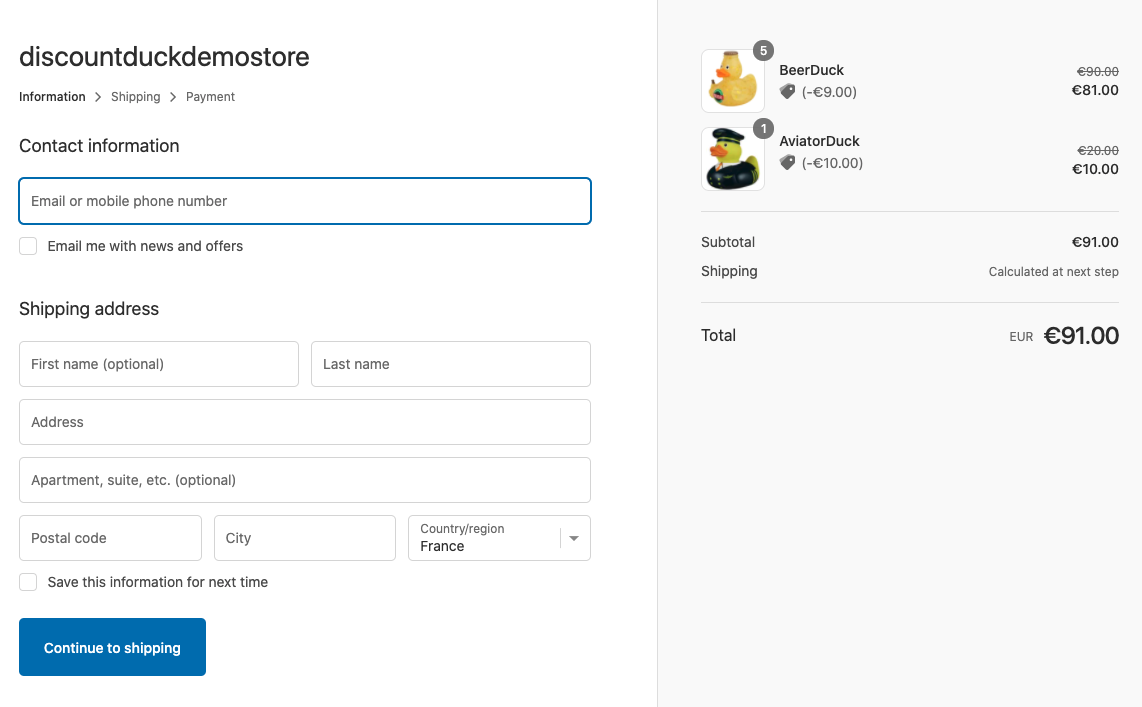Click into the Postal code field
This screenshot has height=707, width=1142.
point(110,538)
